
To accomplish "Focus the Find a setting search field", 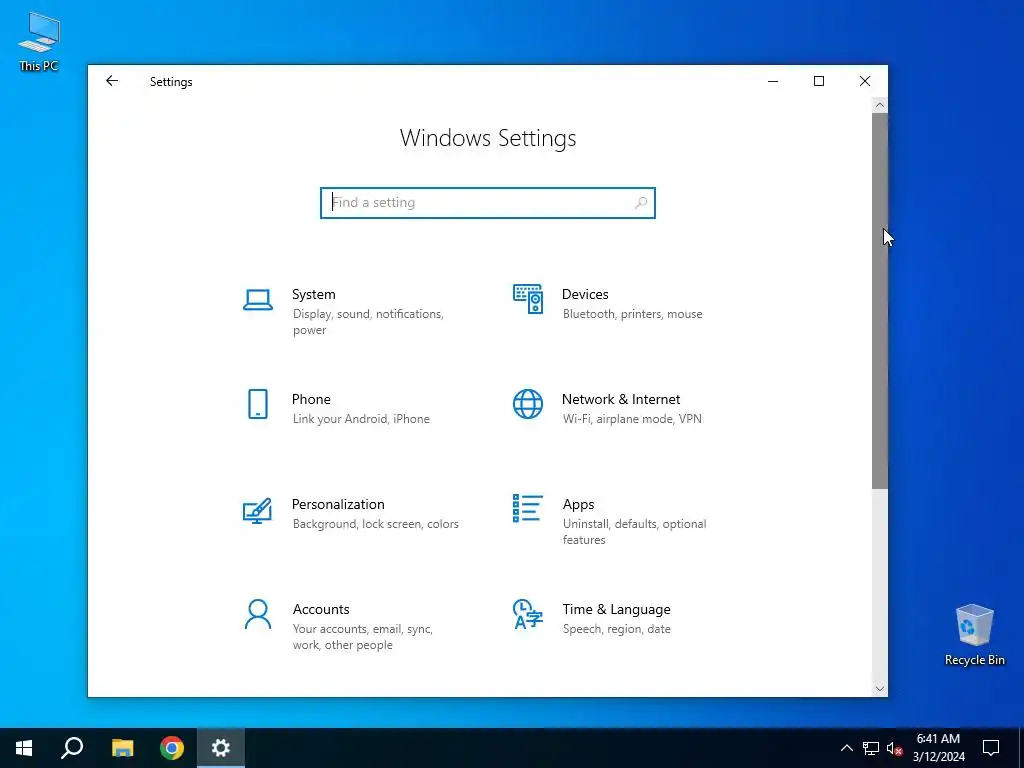I will tap(488, 203).
